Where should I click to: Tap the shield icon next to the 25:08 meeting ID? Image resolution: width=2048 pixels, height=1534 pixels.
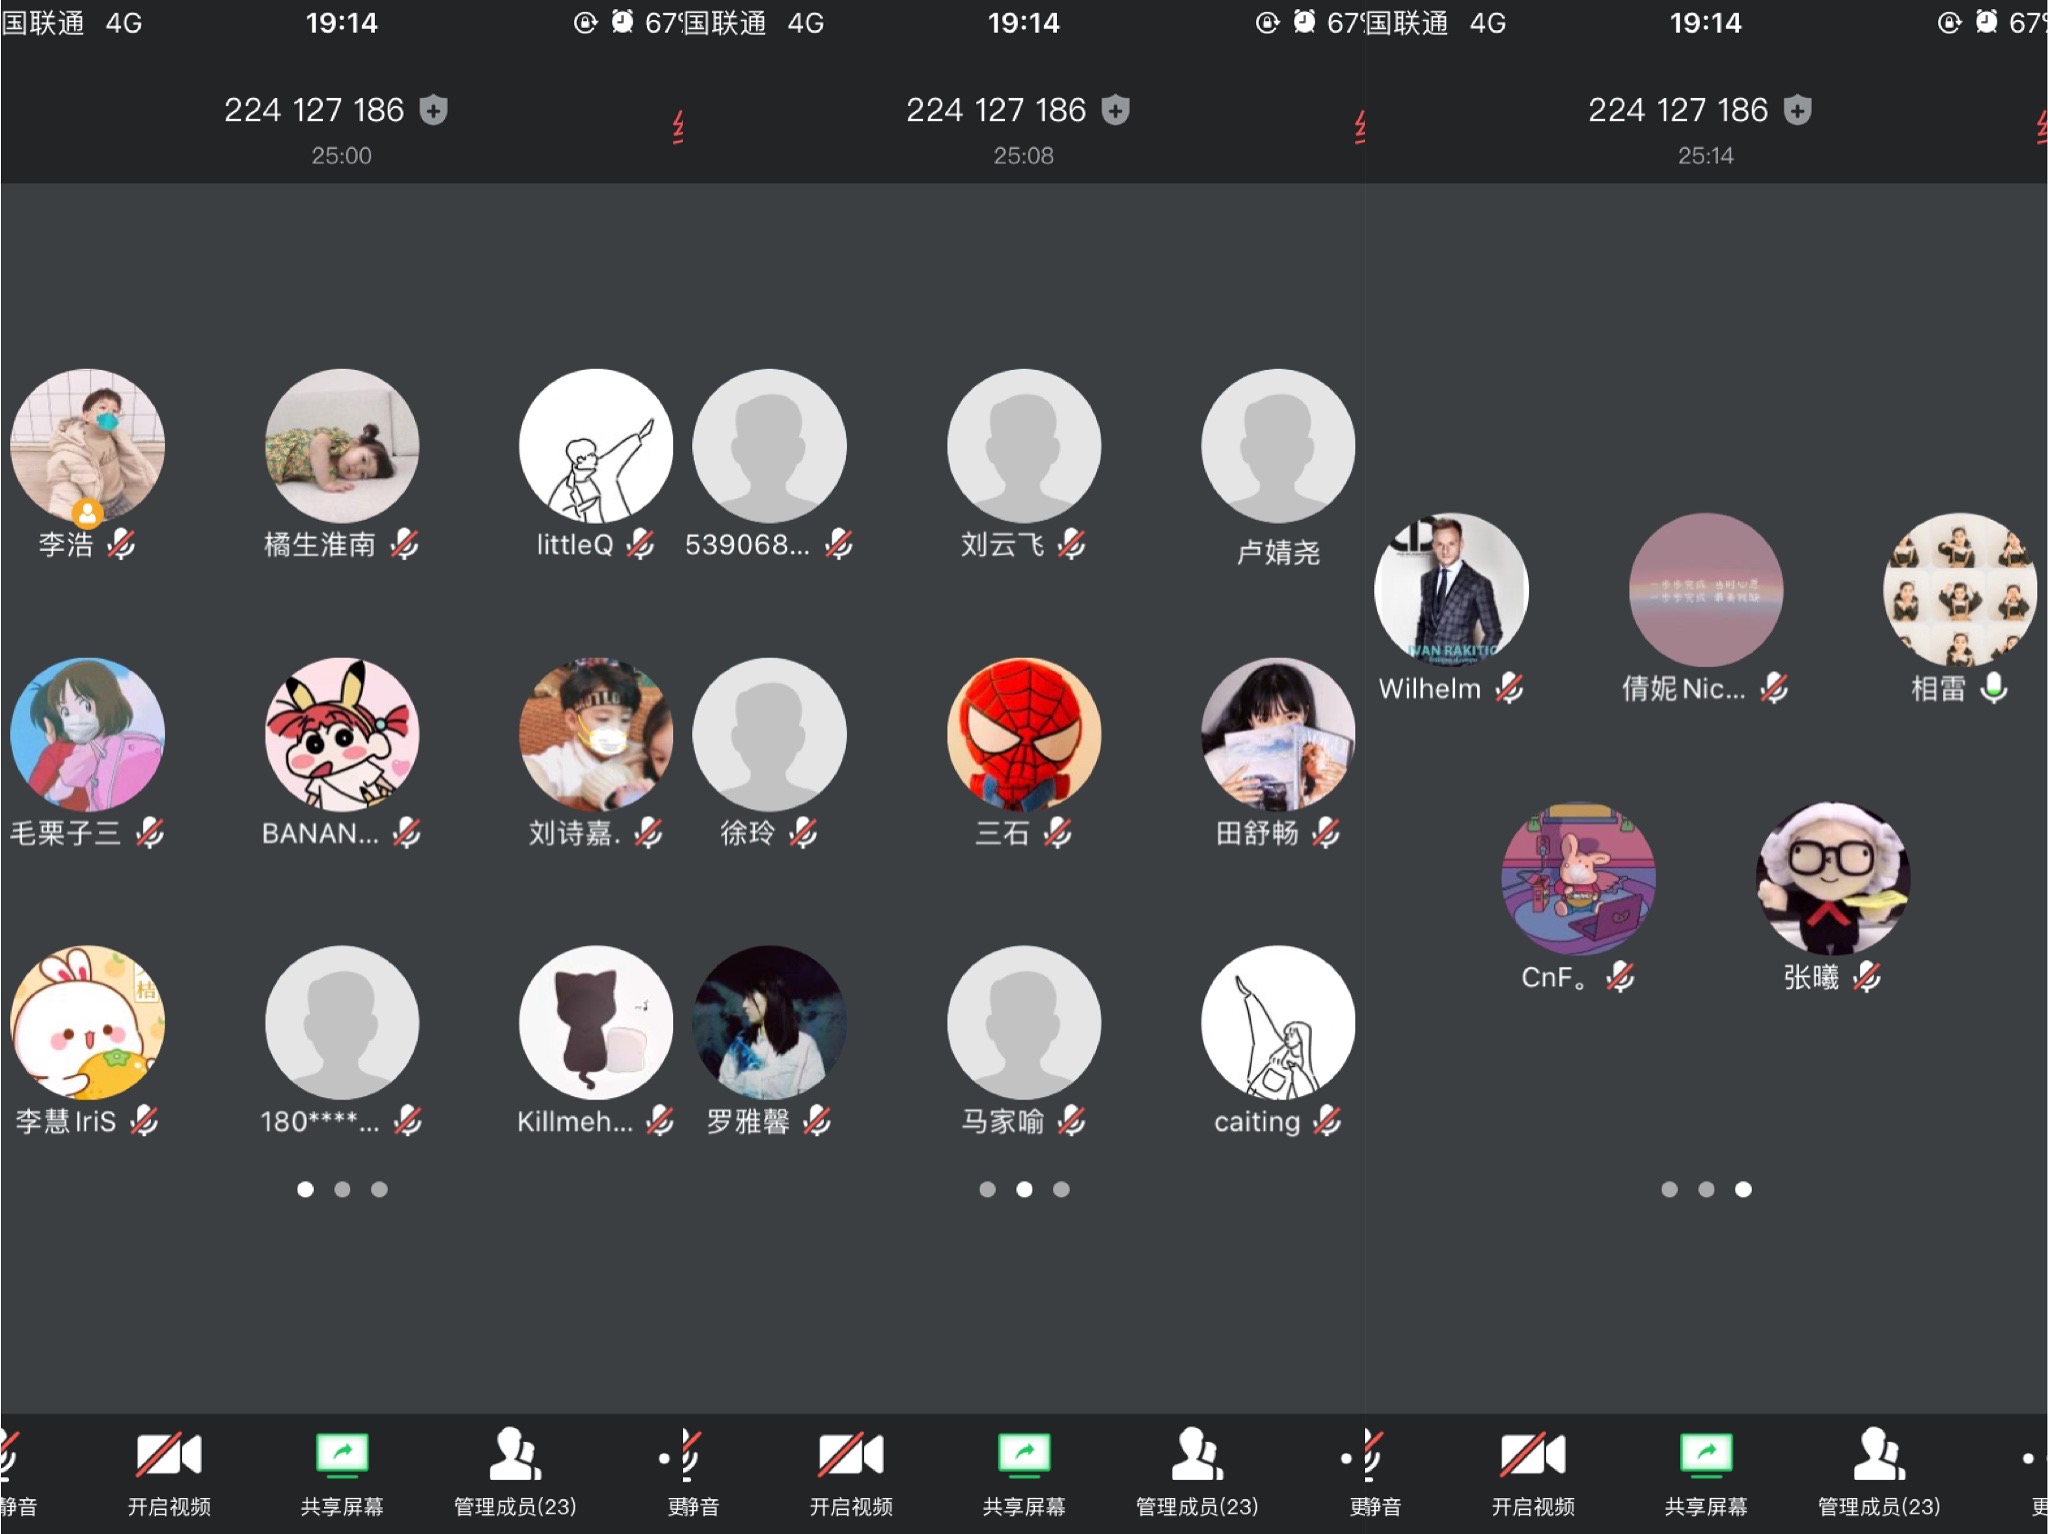pyautogui.click(x=1115, y=110)
